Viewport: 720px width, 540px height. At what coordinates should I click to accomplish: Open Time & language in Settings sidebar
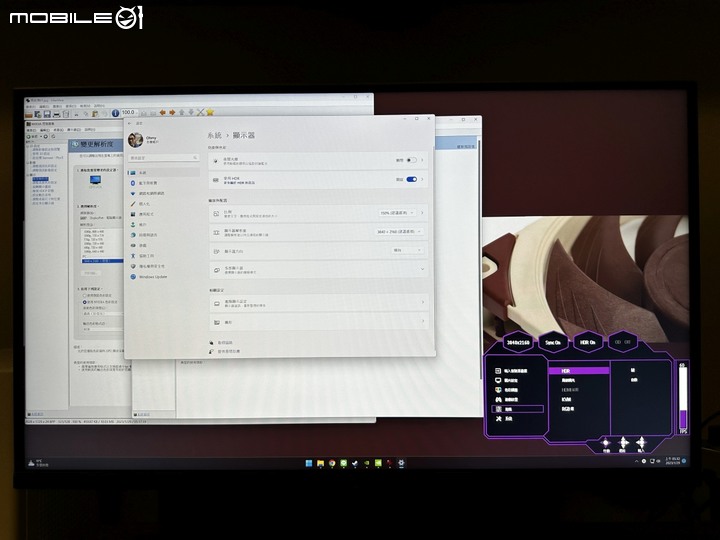coord(163,235)
